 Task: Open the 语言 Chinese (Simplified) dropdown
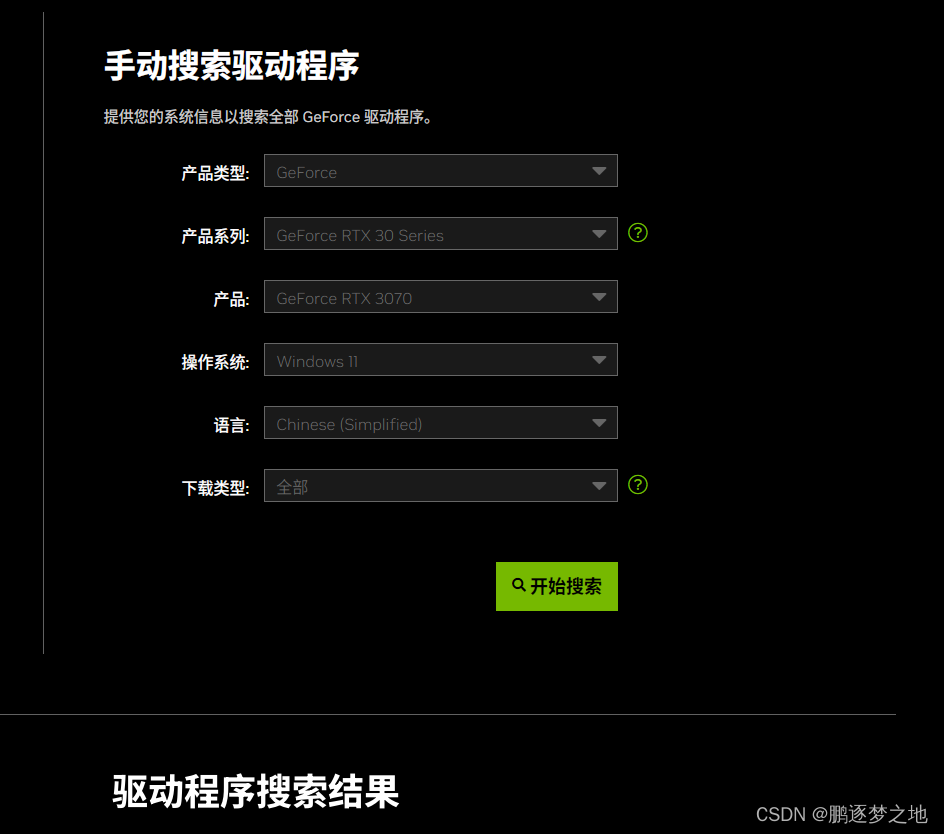click(441, 423)
